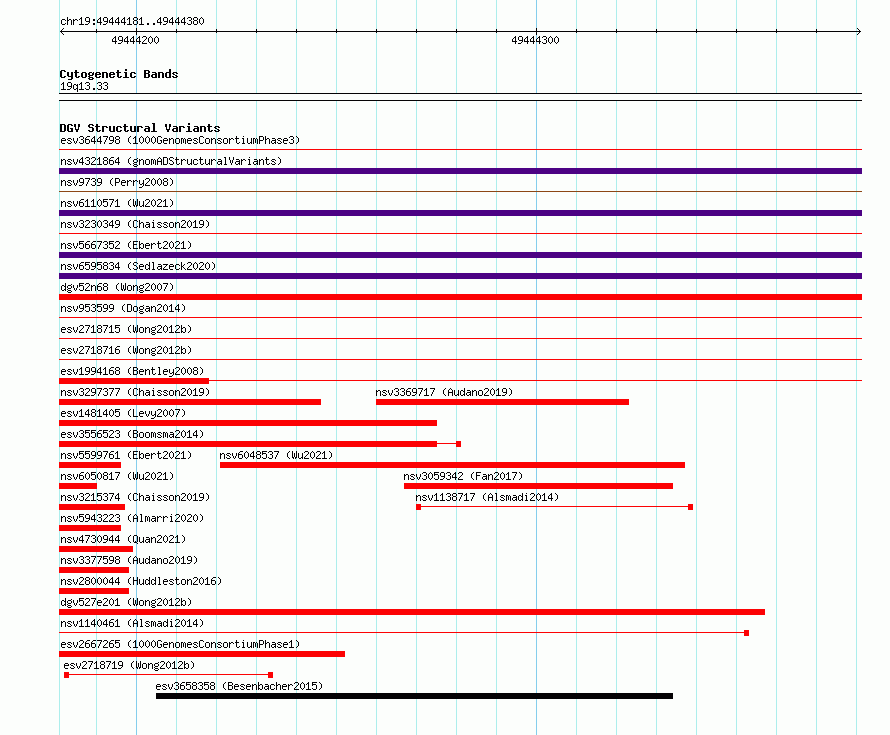Screen dimensions: 890x735
Task: Select esv3556523 (Boomsma2014) label
Action: 132,434
